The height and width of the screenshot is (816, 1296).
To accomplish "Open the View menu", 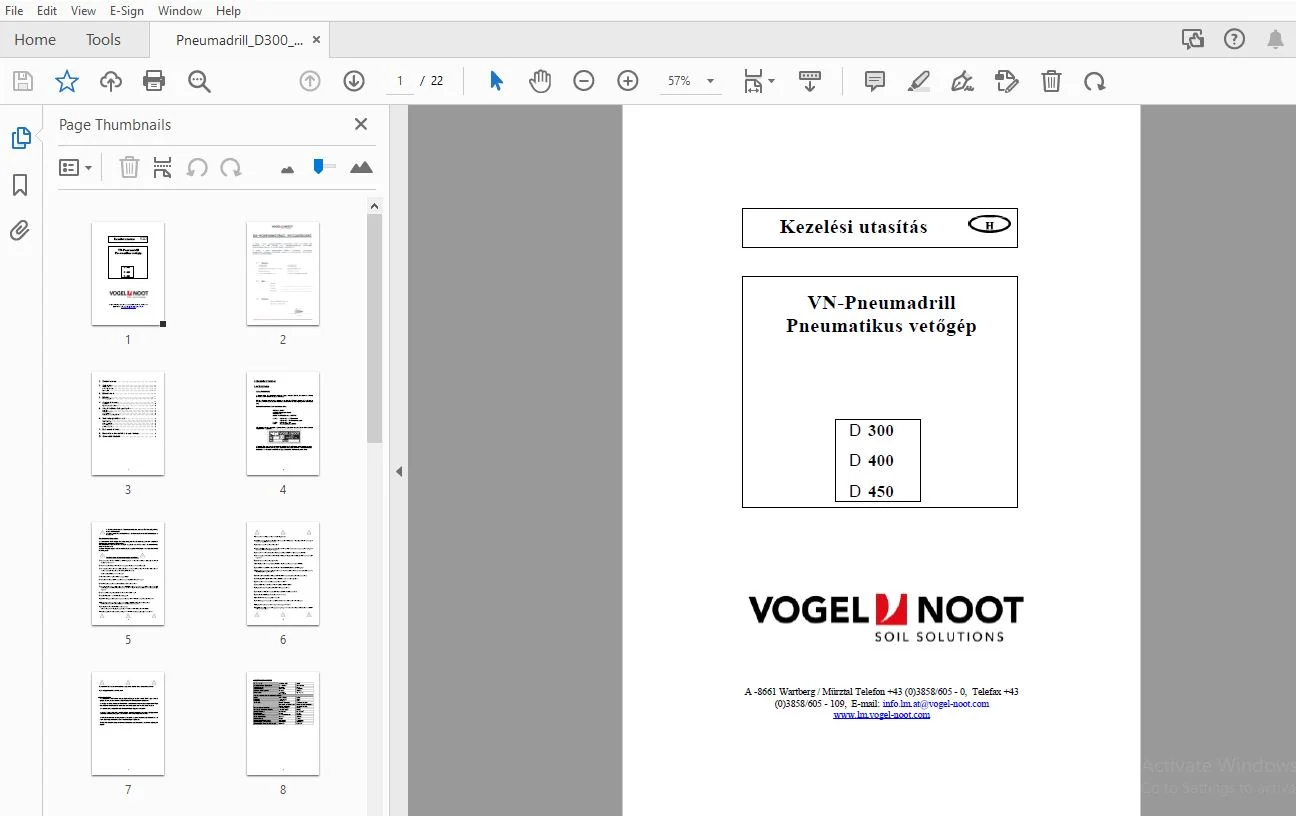I will coord(84,10).
